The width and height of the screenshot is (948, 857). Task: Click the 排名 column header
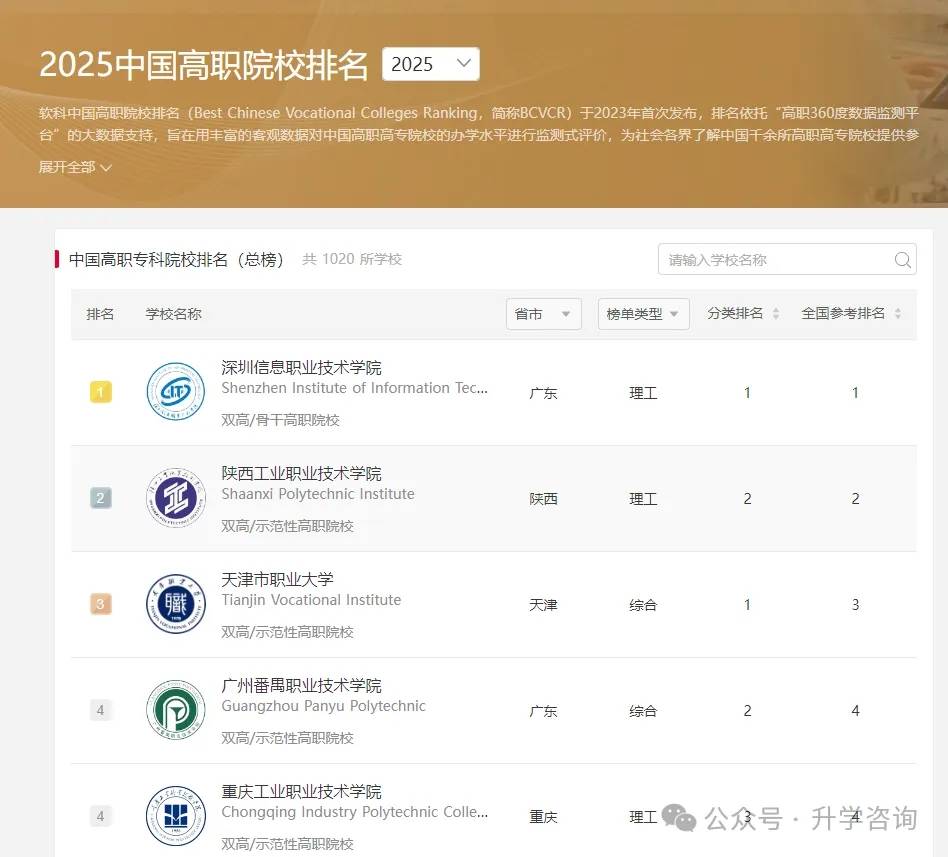pos(100,314)
